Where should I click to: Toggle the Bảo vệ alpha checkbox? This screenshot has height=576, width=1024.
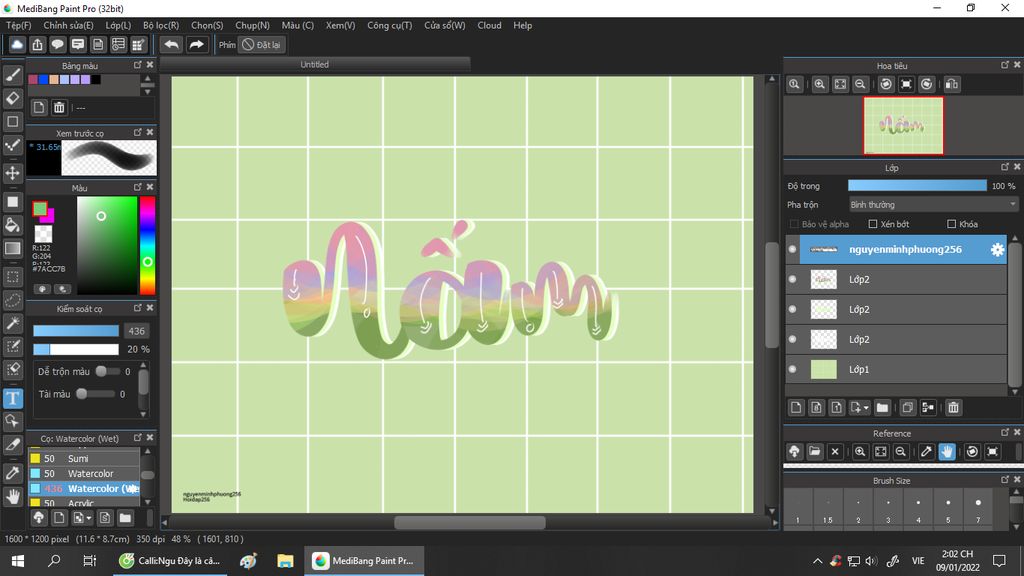pyautogui.click(x=793, y=224)
